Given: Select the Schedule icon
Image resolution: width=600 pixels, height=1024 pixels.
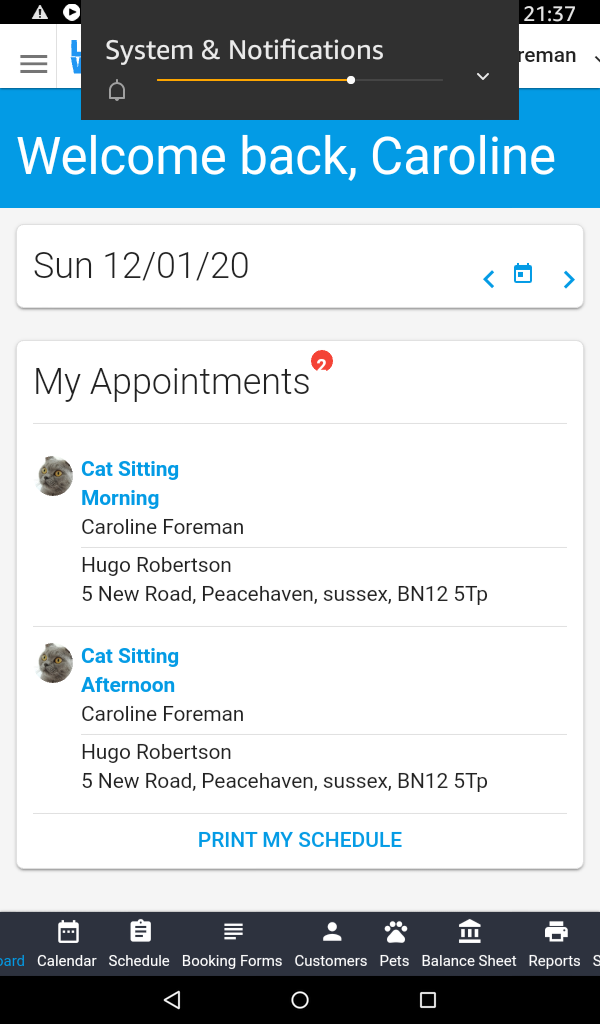Looking at the screenshot, I should (138, 941).
